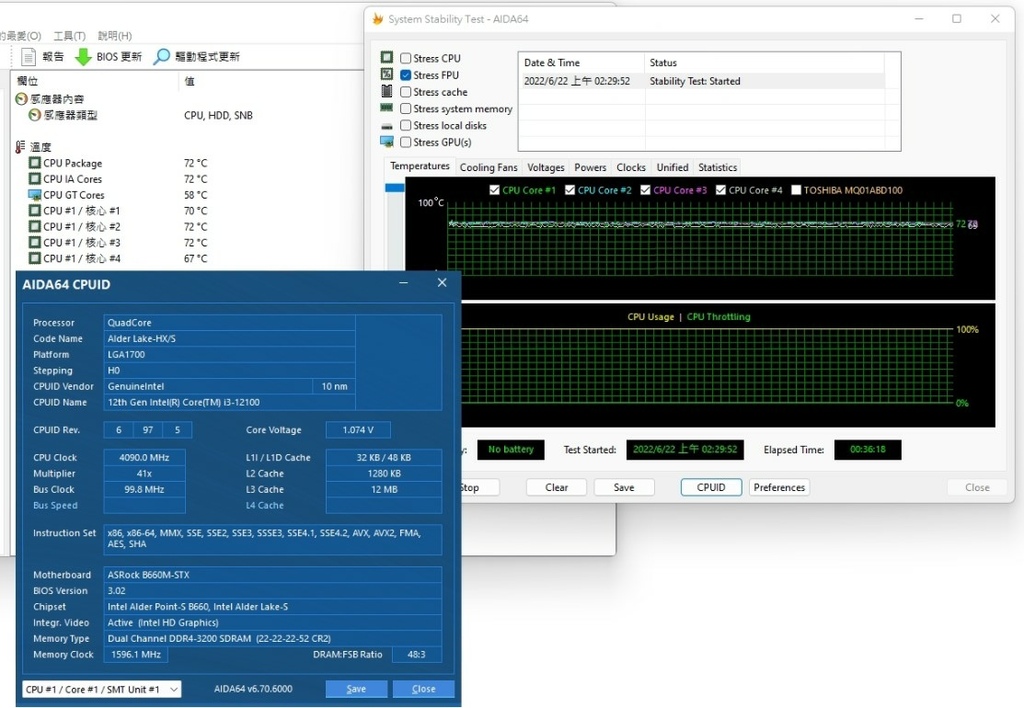Click the driver update magnifier icon

(x=161, y=57)
